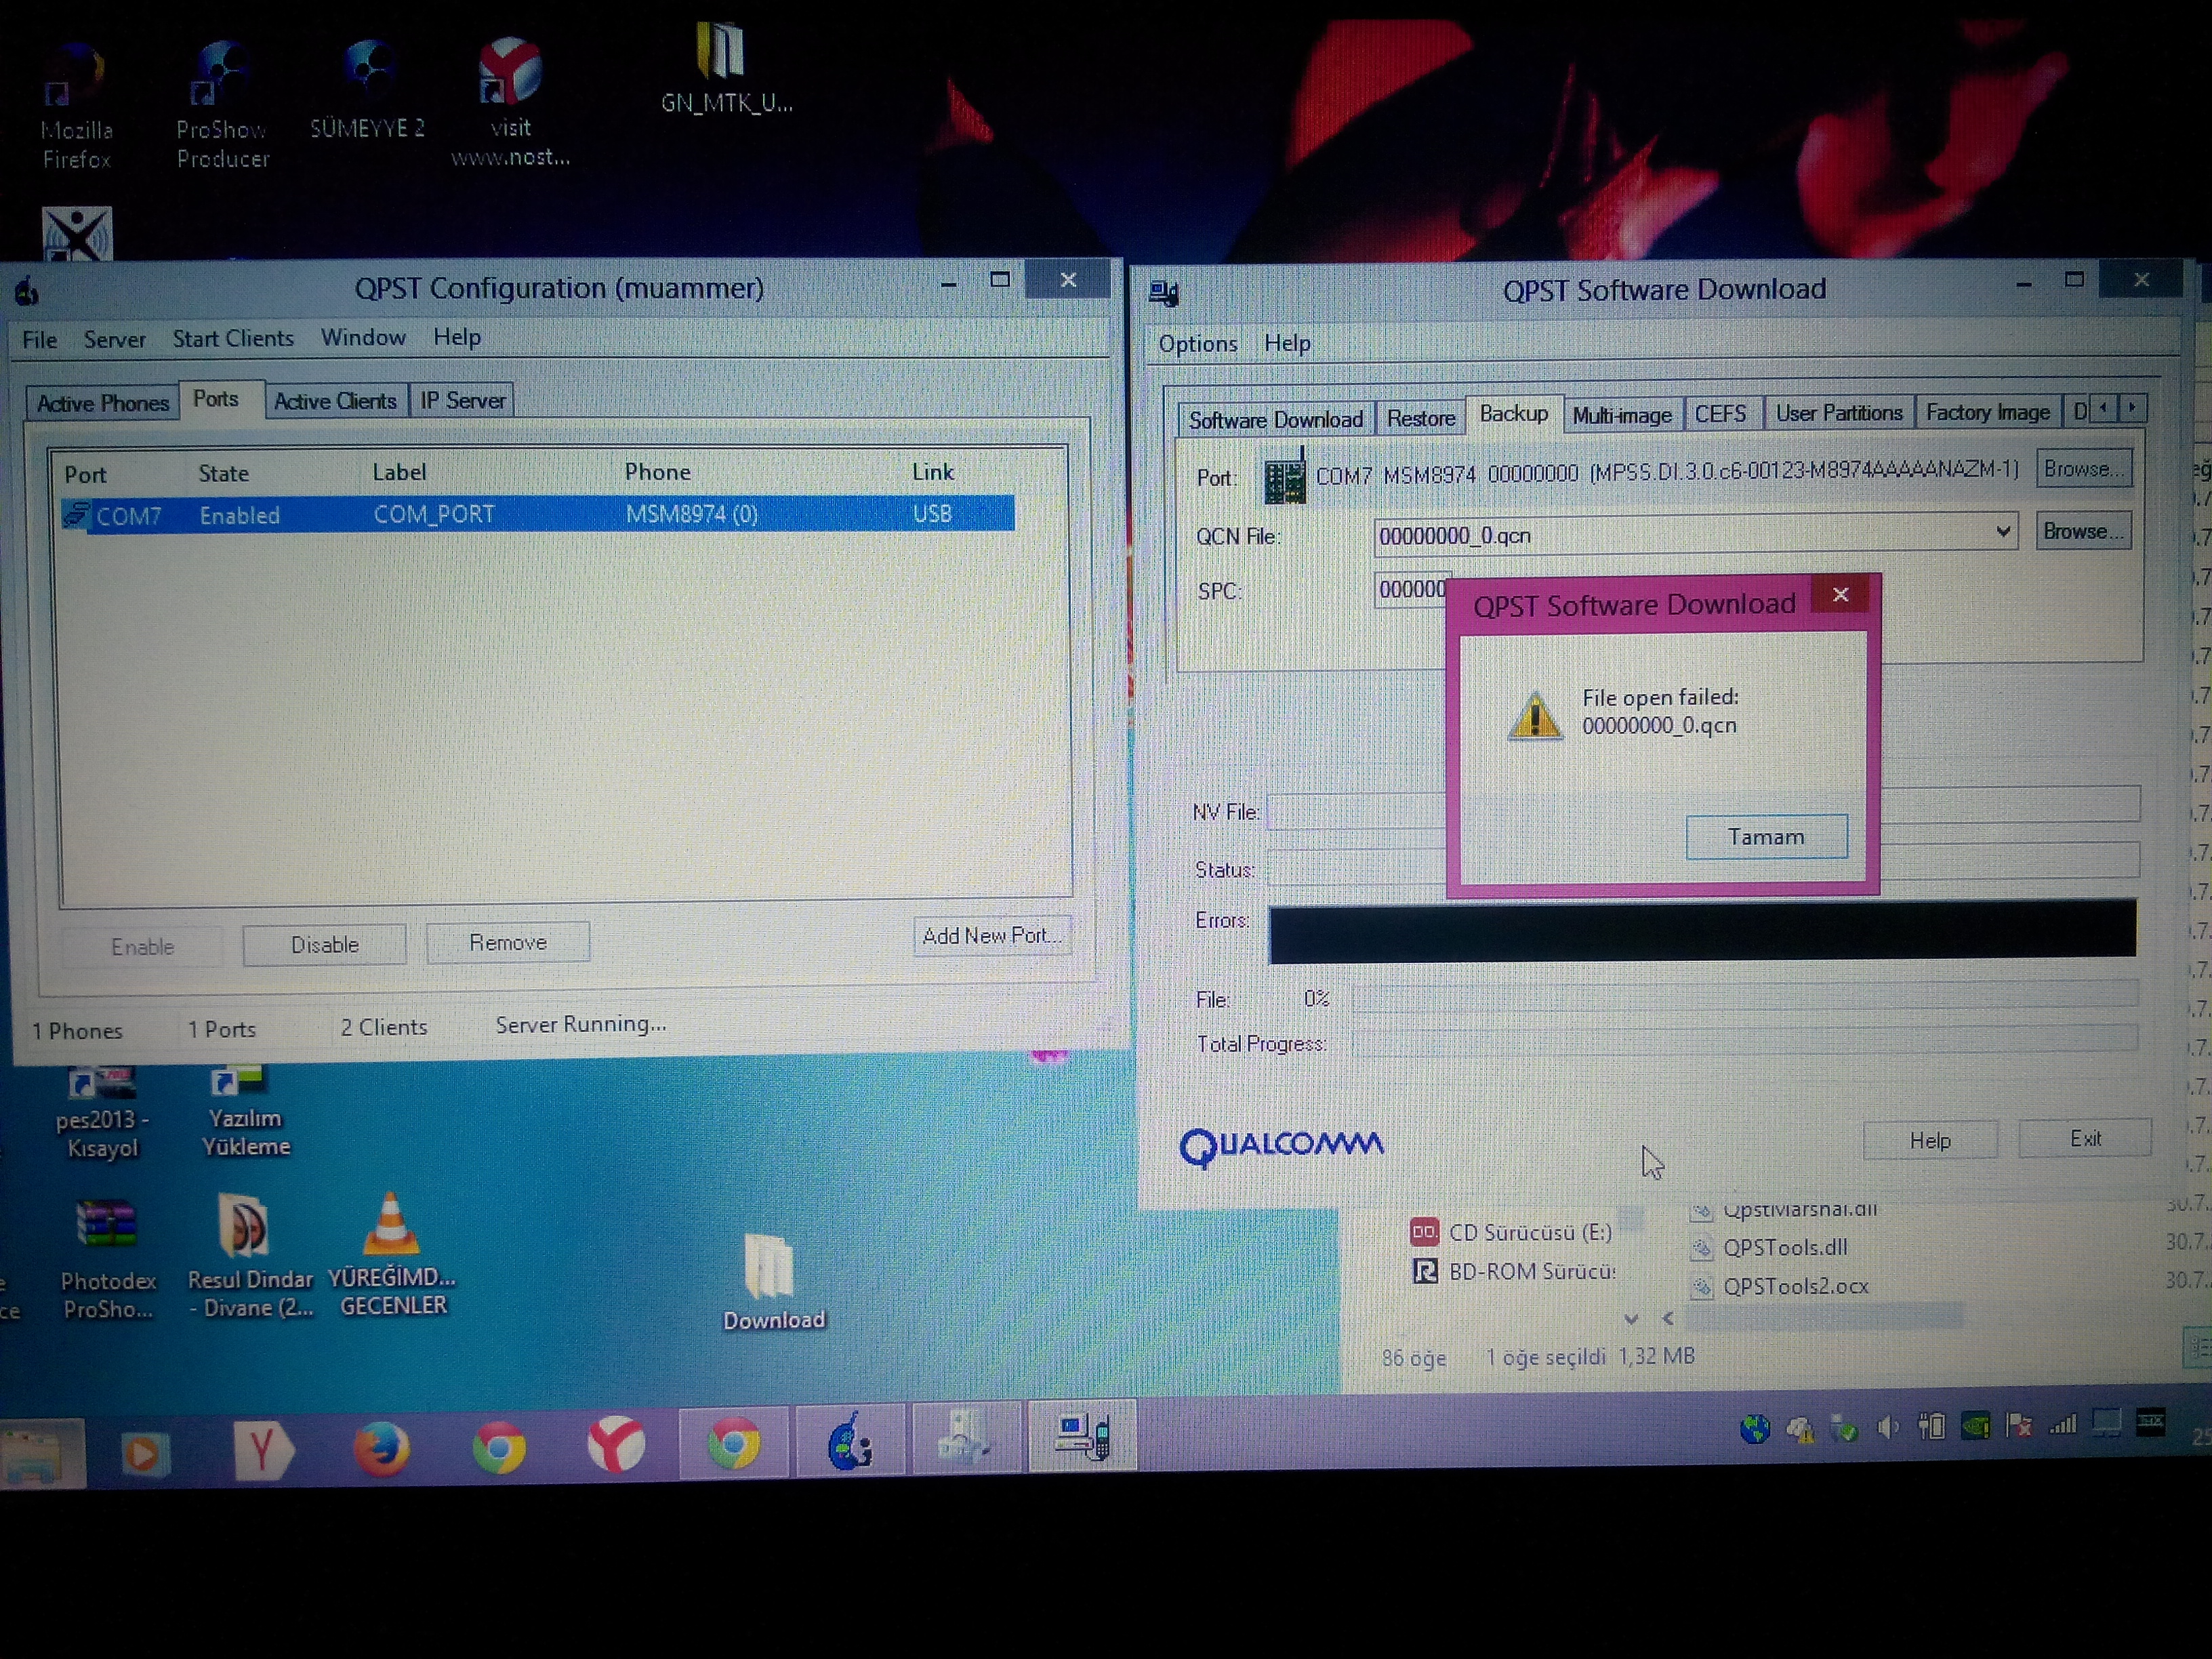Click the Disable button
Image resolution: width=2212 pixels, height=1659 pixels.
point(324,944)
